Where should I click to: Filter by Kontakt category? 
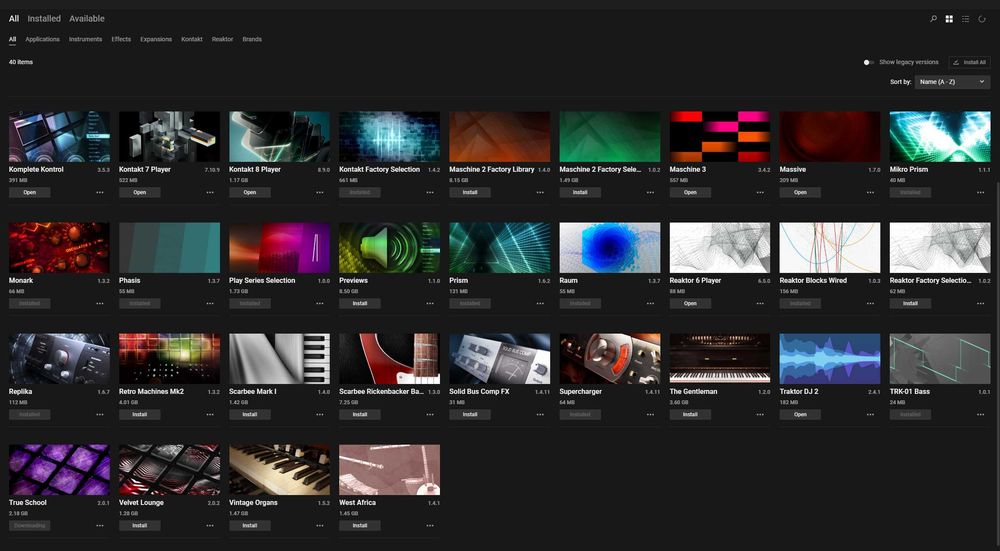click(192, 40)
